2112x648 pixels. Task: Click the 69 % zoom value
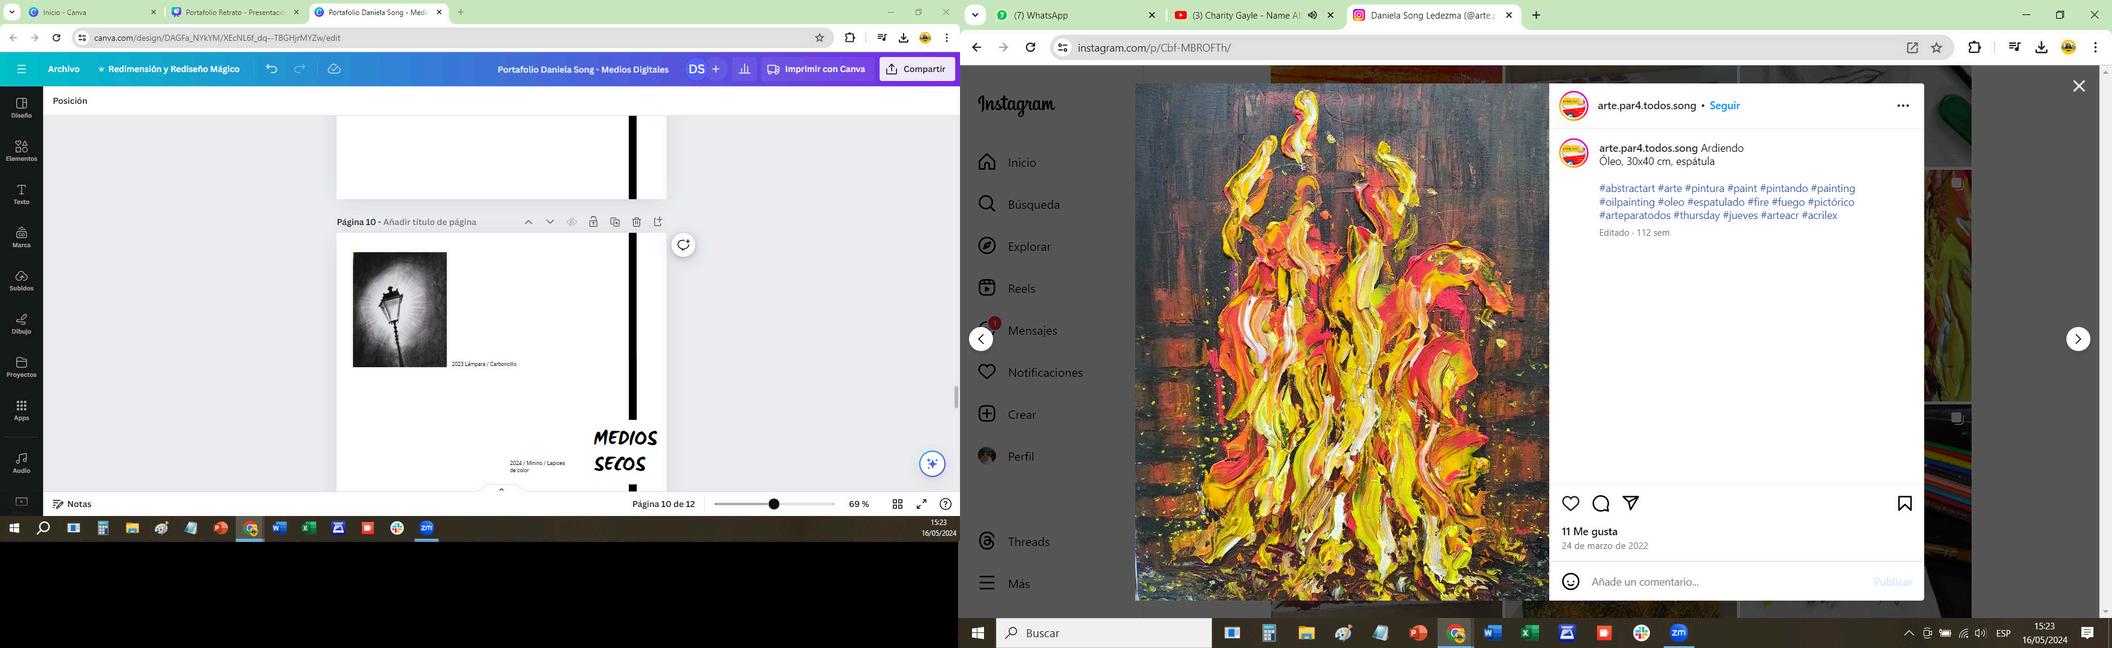point(858,504)
